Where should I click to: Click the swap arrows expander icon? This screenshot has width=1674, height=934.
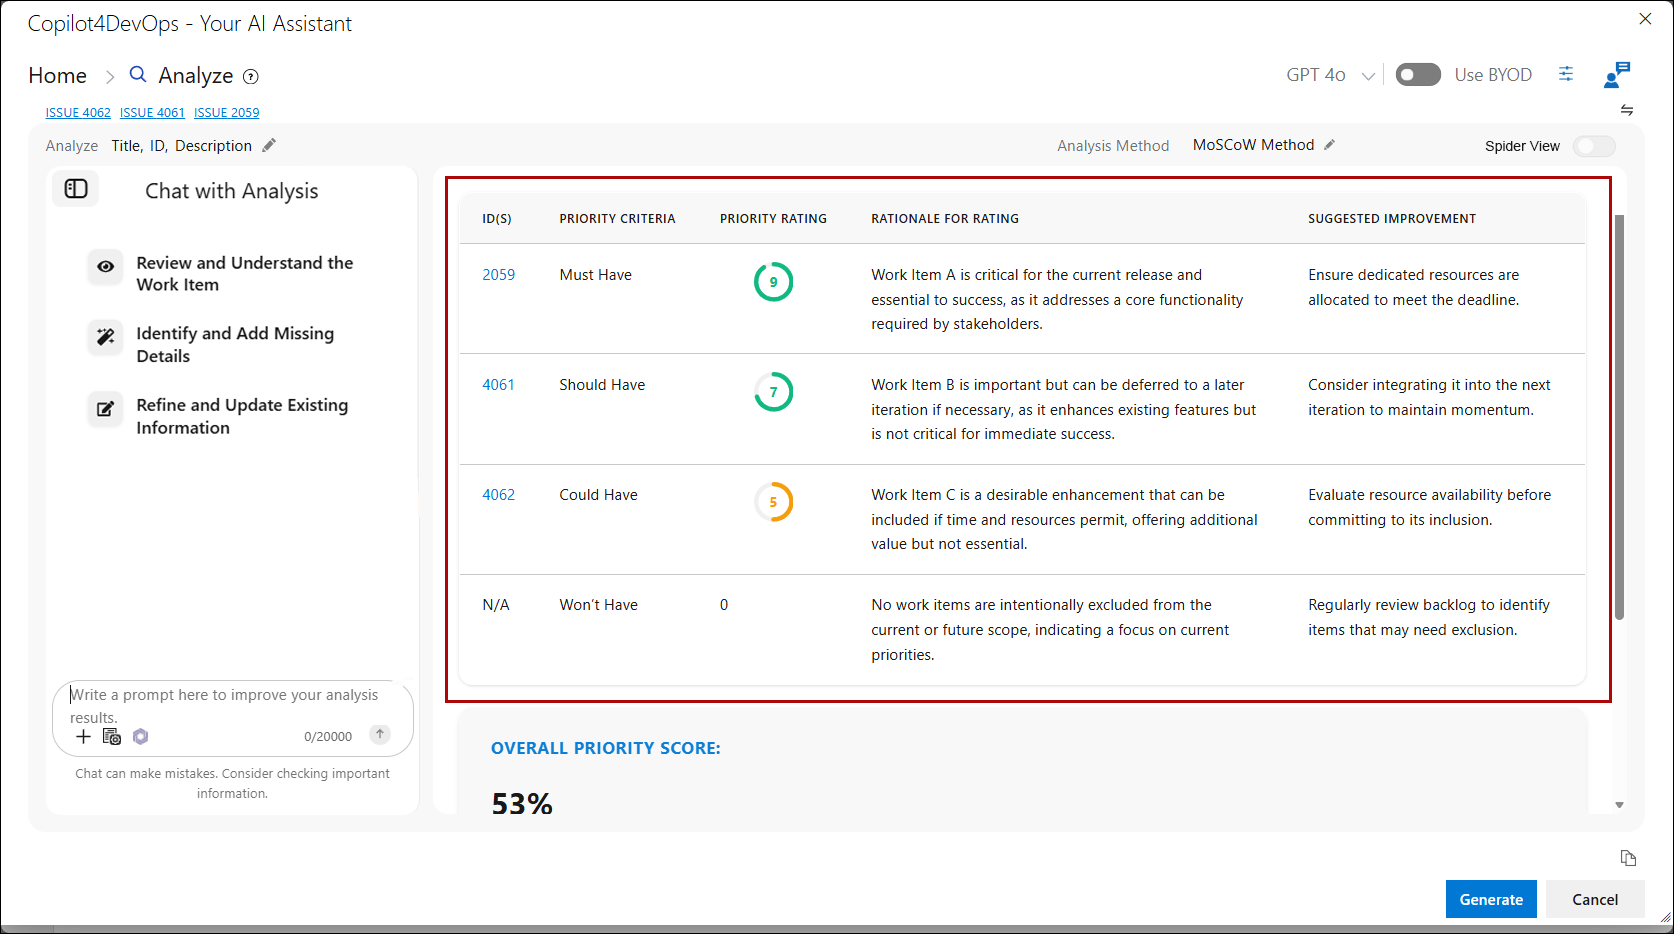coord(1627,110)
